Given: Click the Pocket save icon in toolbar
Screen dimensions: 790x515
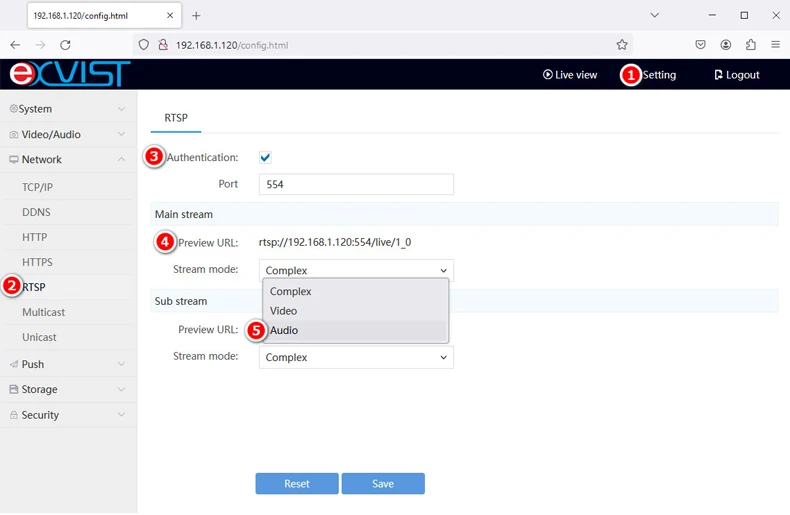Looking at the screenshot, I should 701,45.
